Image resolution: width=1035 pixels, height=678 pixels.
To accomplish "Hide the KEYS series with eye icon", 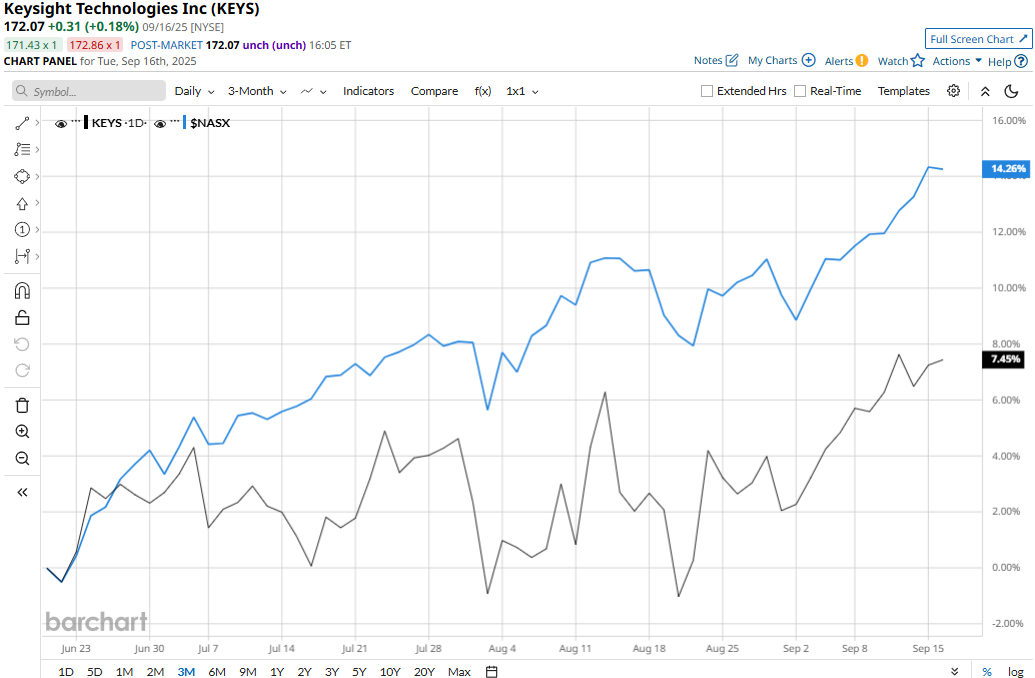I will (61, 123).
